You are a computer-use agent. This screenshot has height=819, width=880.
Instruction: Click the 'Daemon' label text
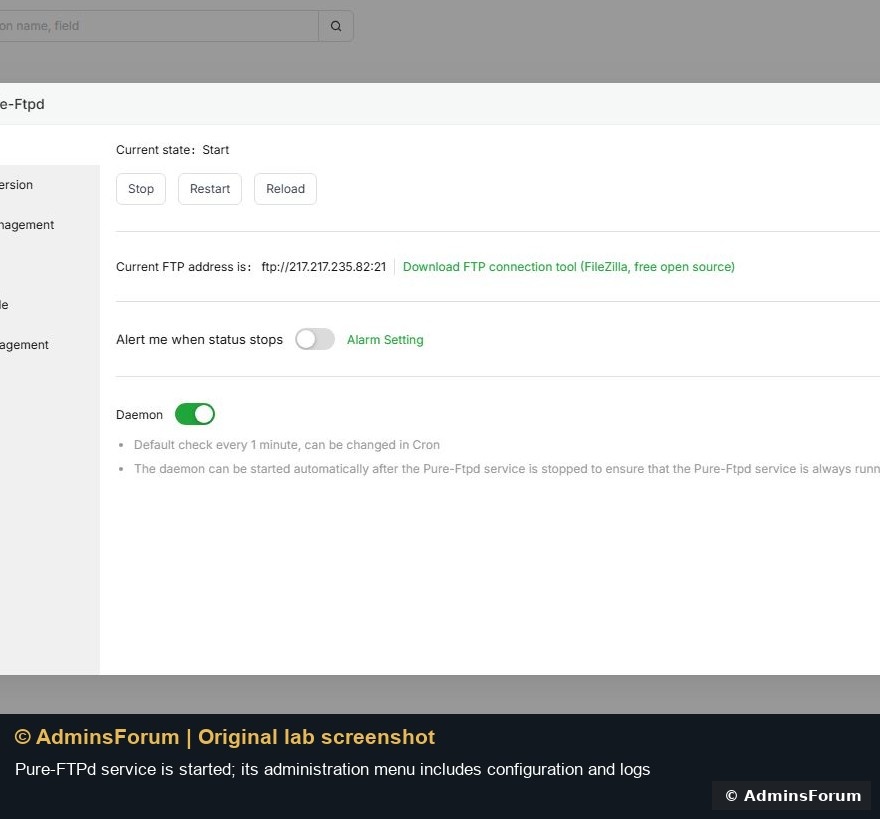pyautogui.click(x=139, y=415)
